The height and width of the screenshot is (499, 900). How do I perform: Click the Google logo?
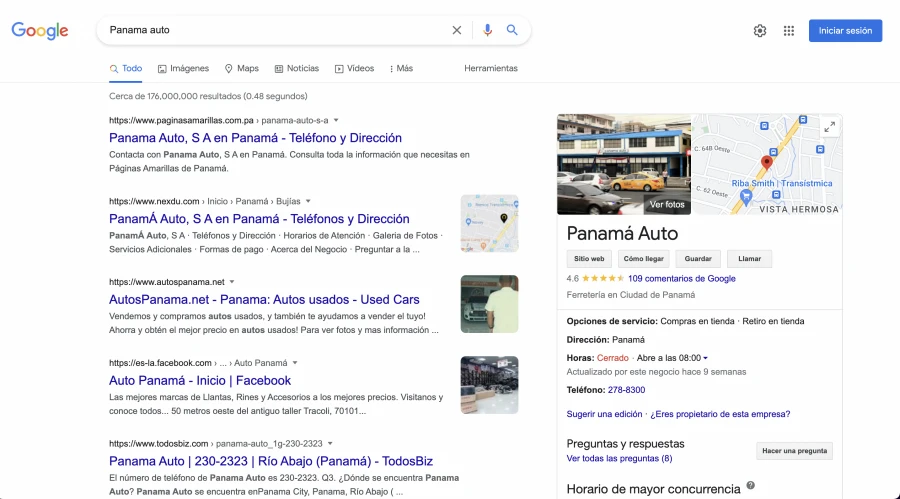click(x=40, y=30)
